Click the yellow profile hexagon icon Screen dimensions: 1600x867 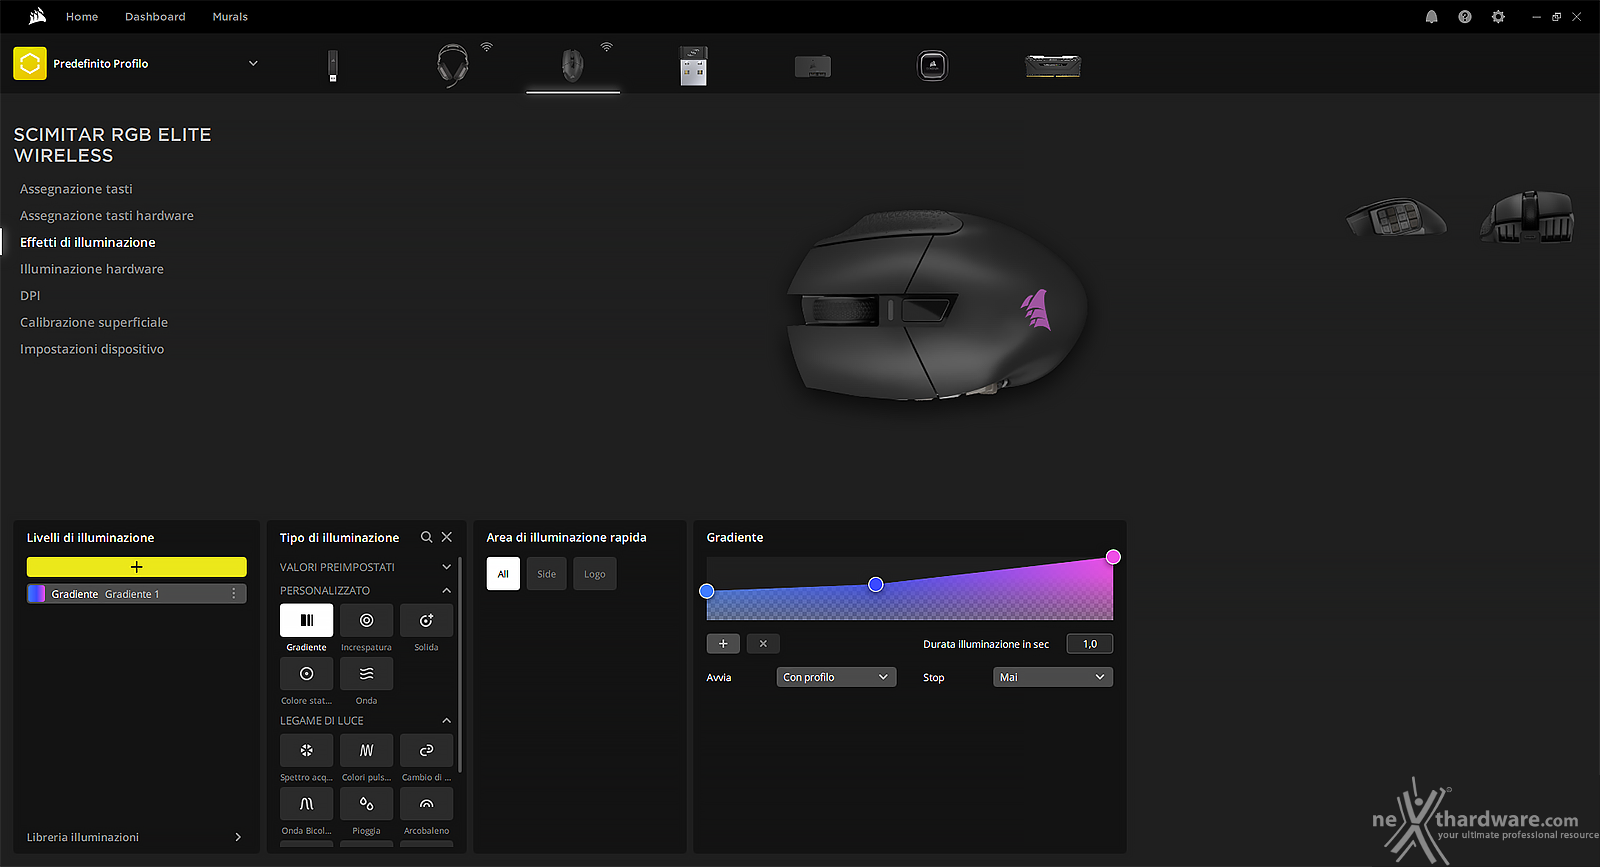pyautogui.click(x=30, y=63)
